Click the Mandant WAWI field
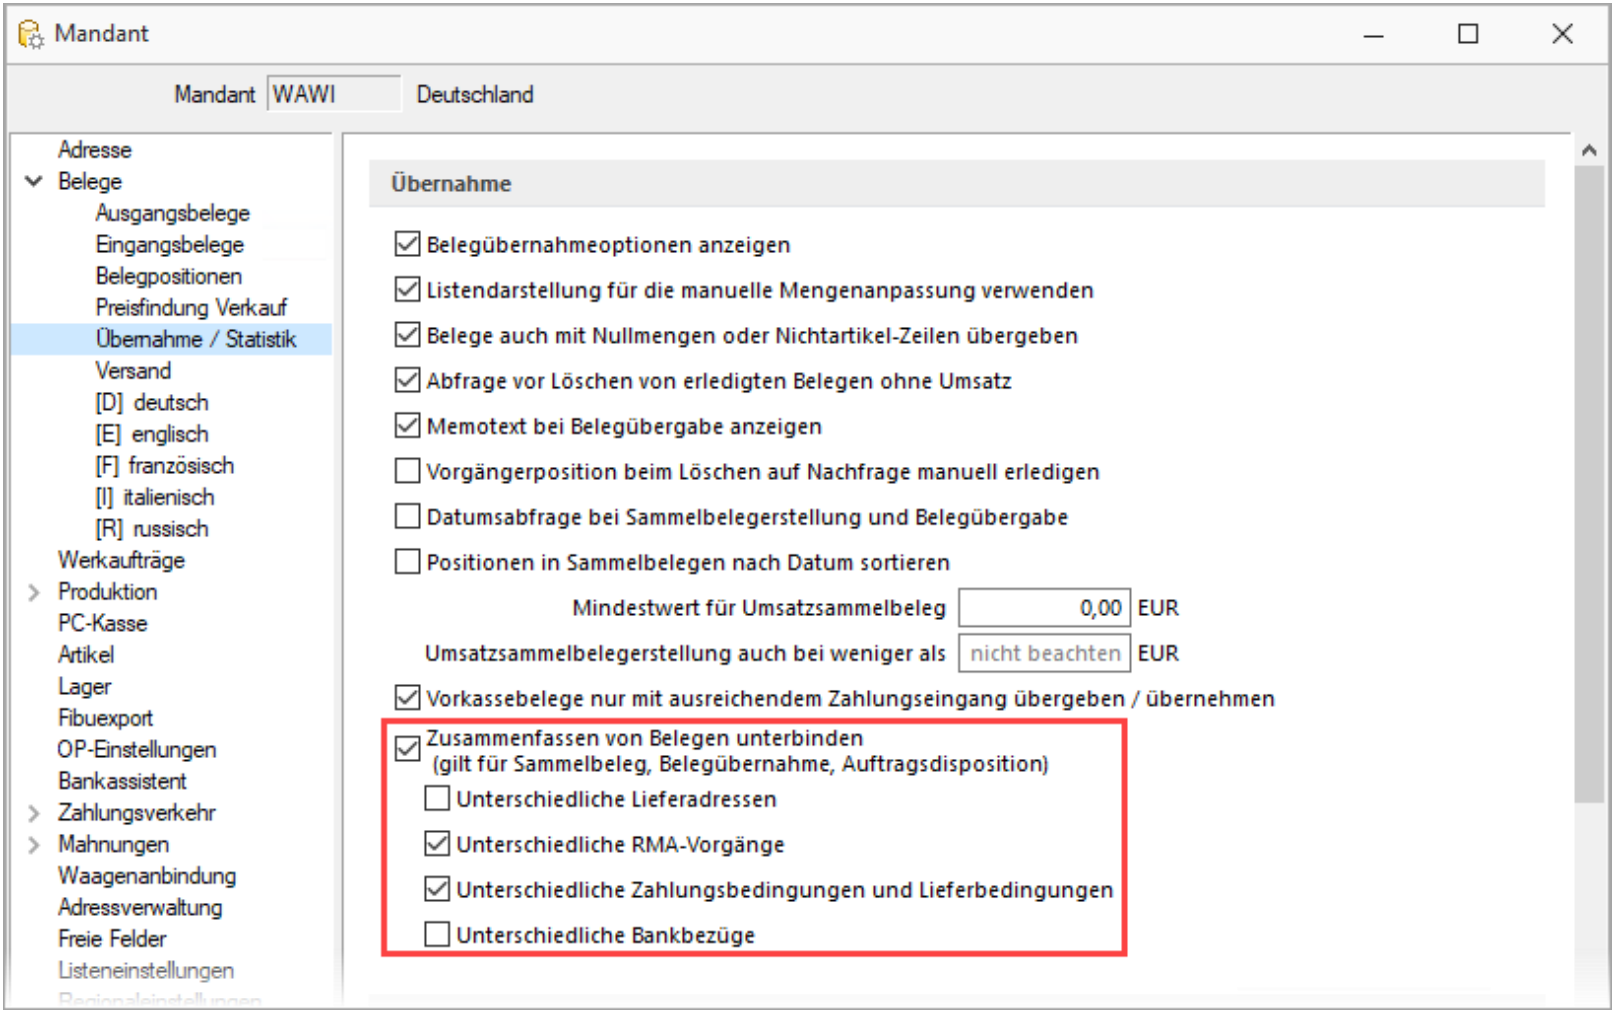Viewport: 1614px width, 1012px height. click(334, 94)
